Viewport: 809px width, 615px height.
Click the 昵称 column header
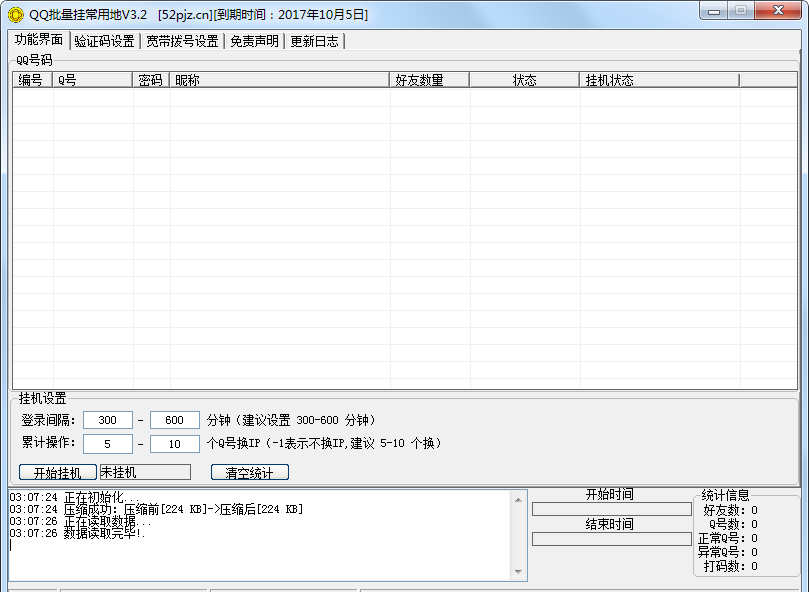click(x=279, y=80)
